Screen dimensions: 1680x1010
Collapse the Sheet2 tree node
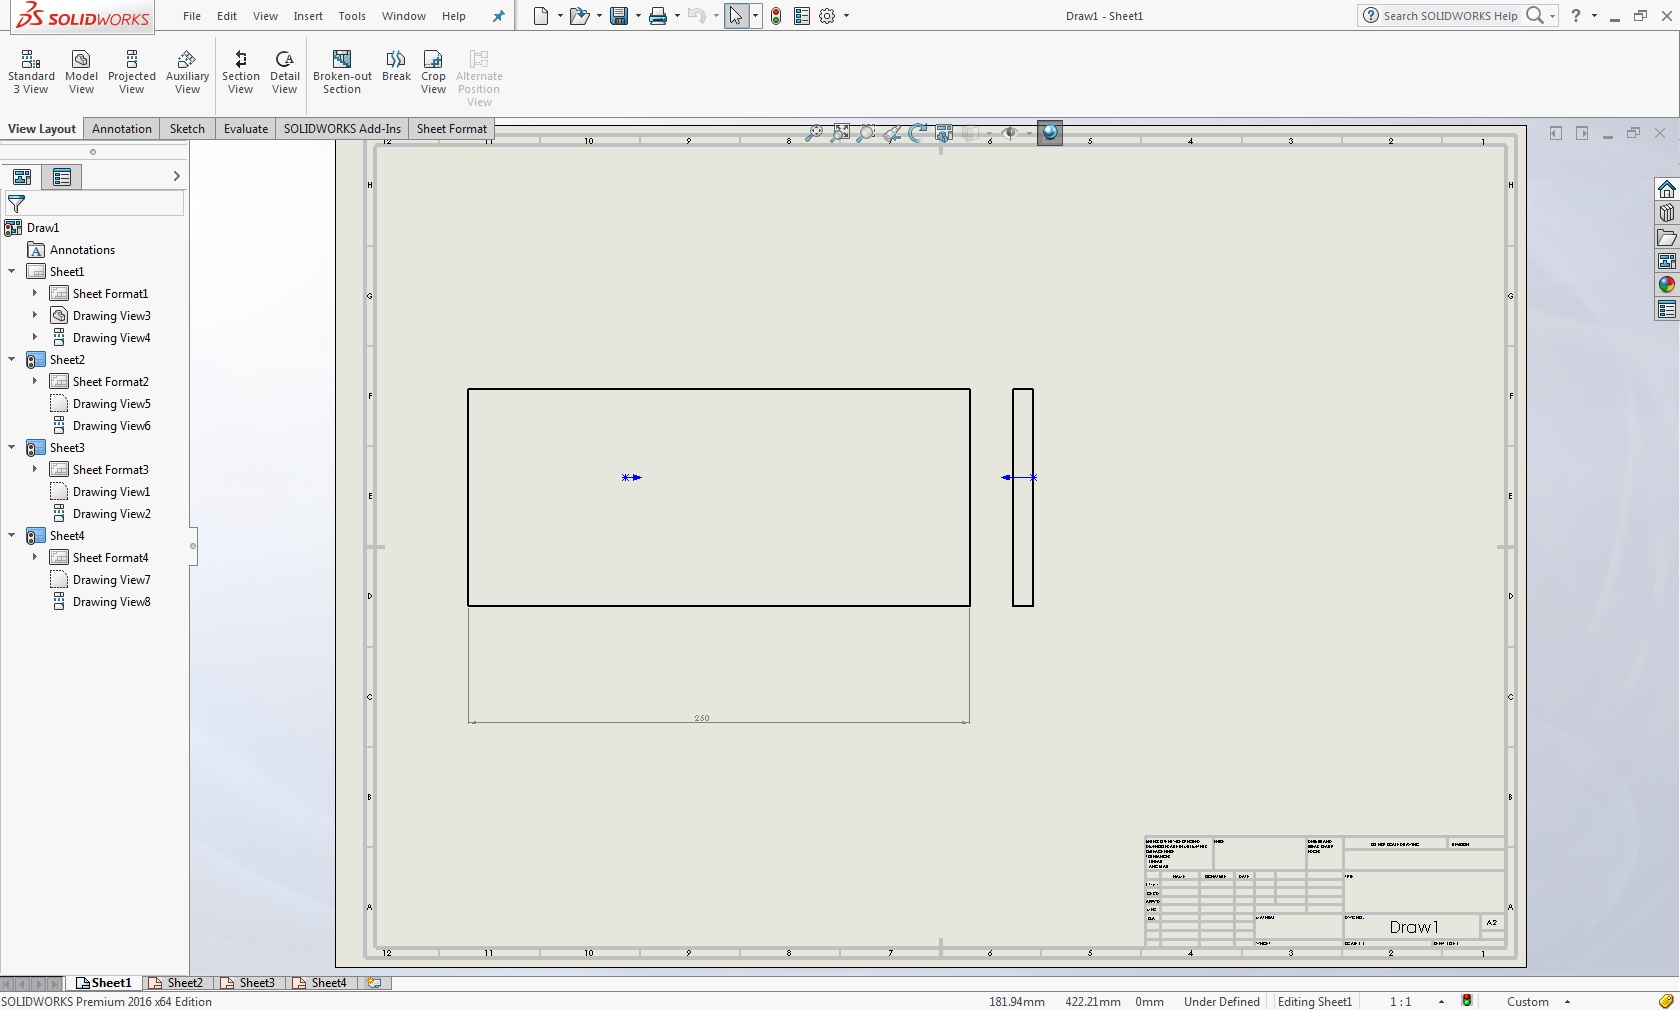[12, 360]
